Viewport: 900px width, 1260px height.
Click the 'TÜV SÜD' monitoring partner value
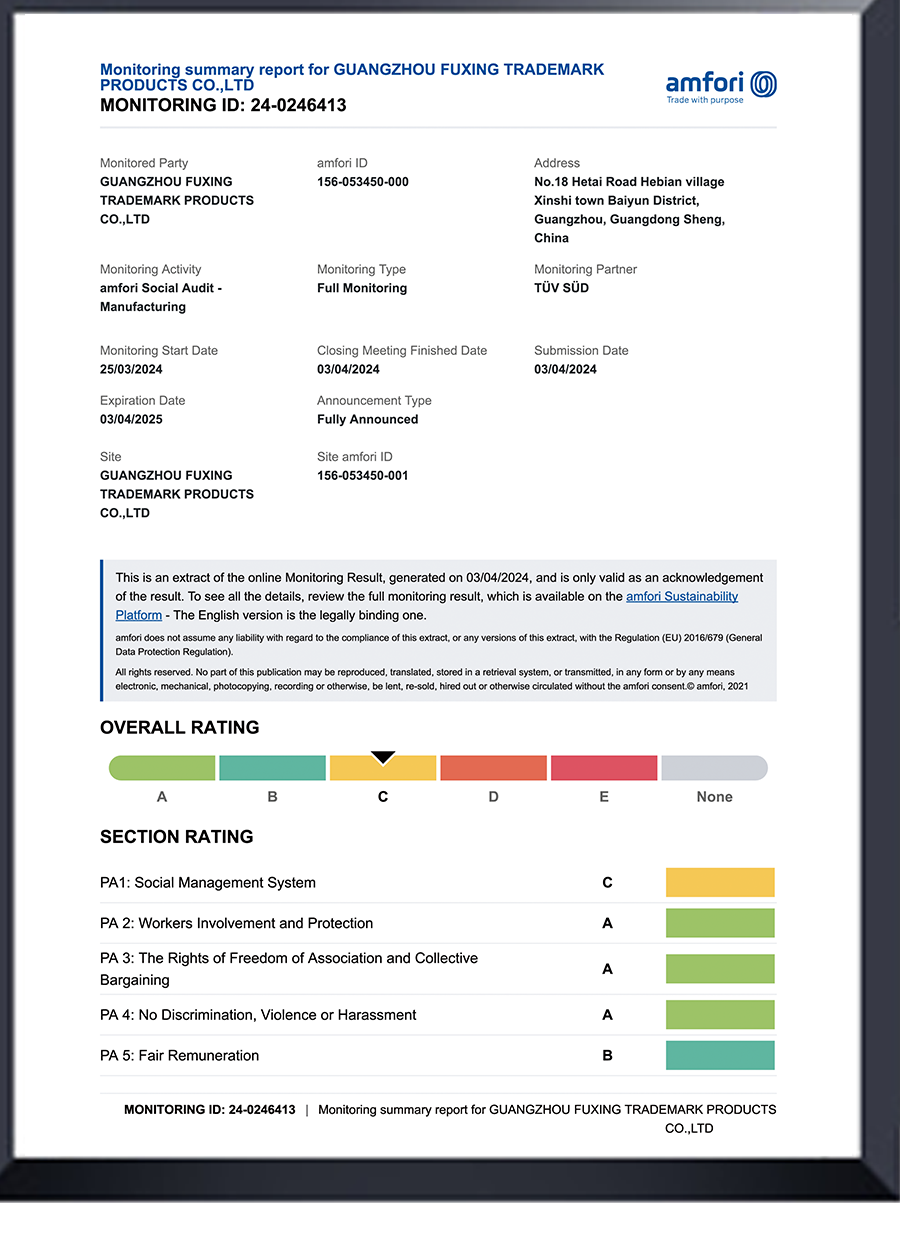click(x=562, y=288)
